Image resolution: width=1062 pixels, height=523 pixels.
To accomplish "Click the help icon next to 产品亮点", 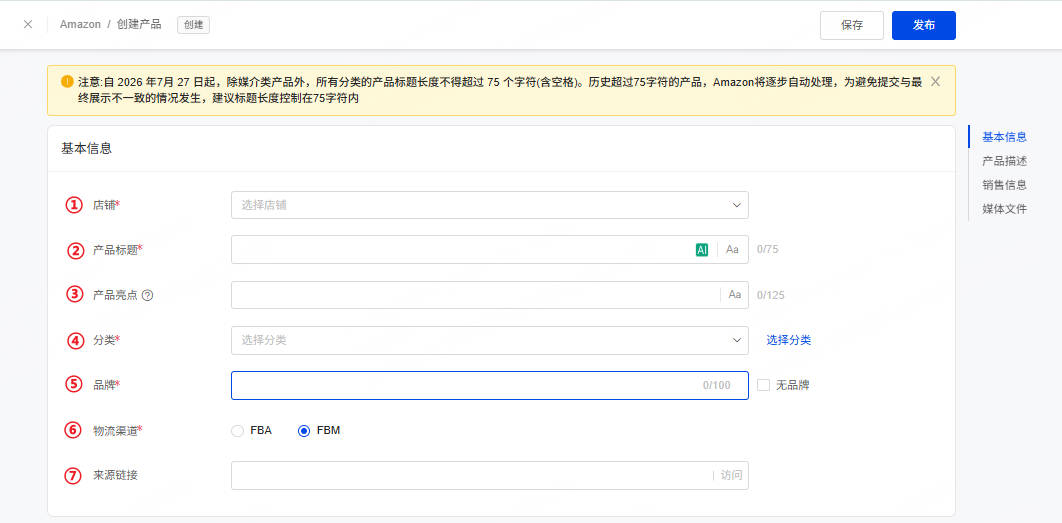I will (x=148, y=295).
